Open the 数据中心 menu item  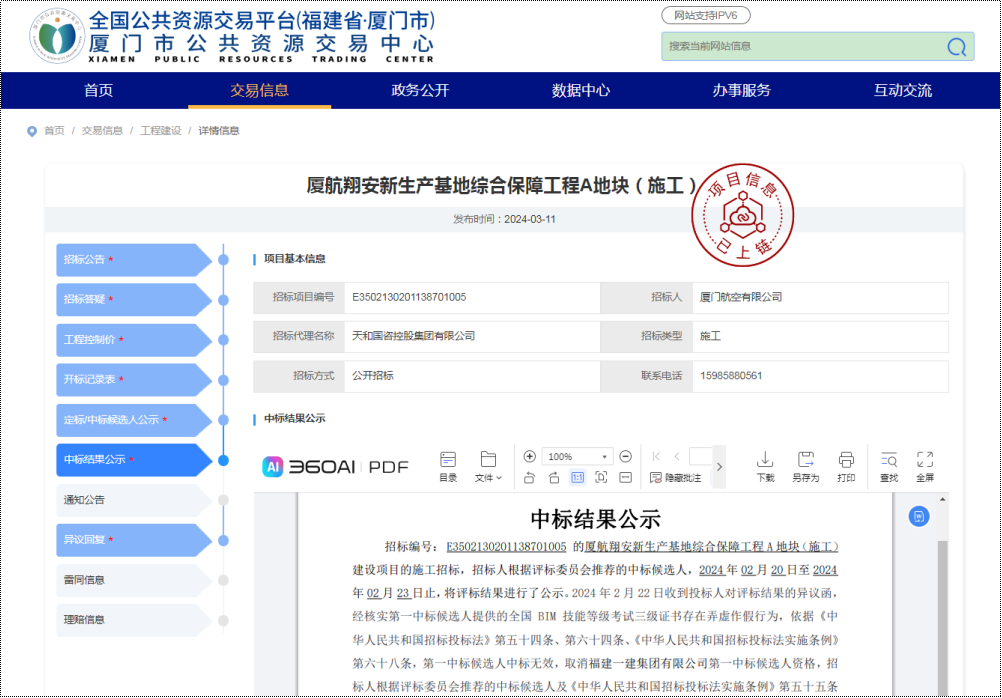(x=581, y=91)
